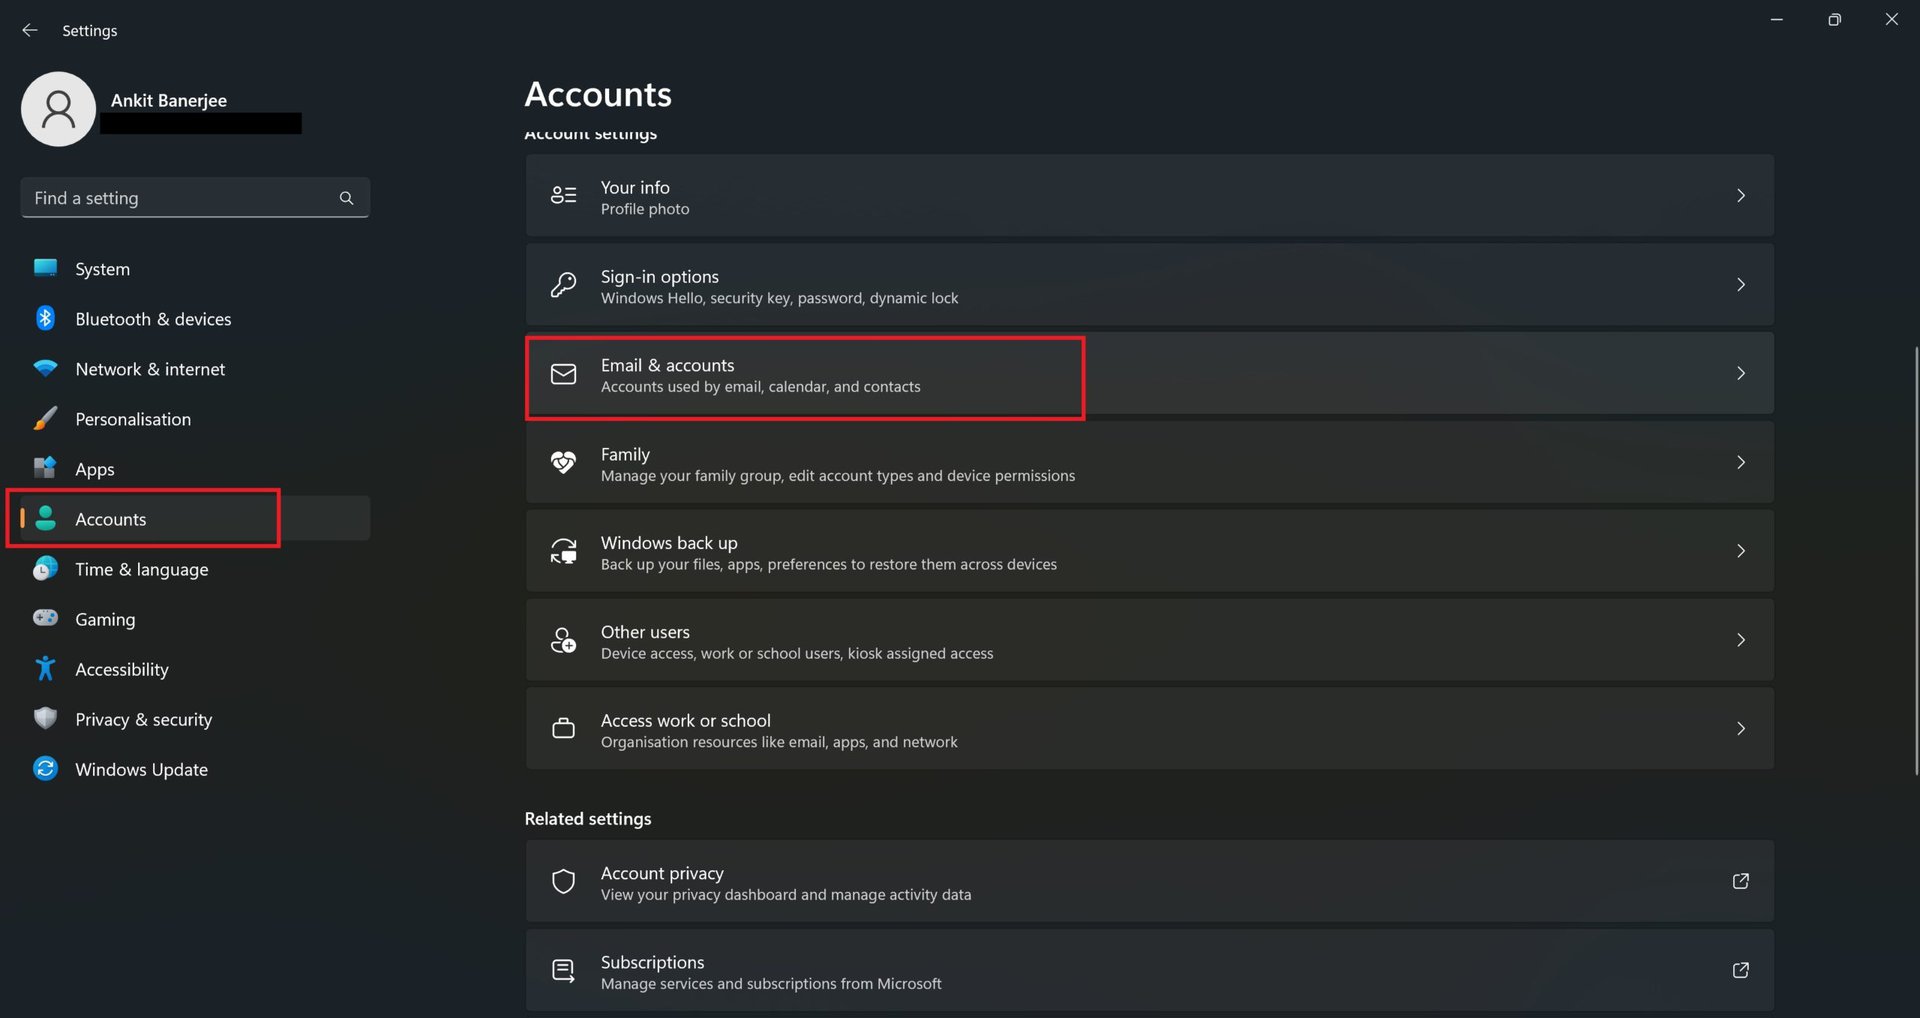Click the vertical scrollbar on right edge
Screen dimensions: 1920x1018
pyautogui.click(x=1915, y=560)
